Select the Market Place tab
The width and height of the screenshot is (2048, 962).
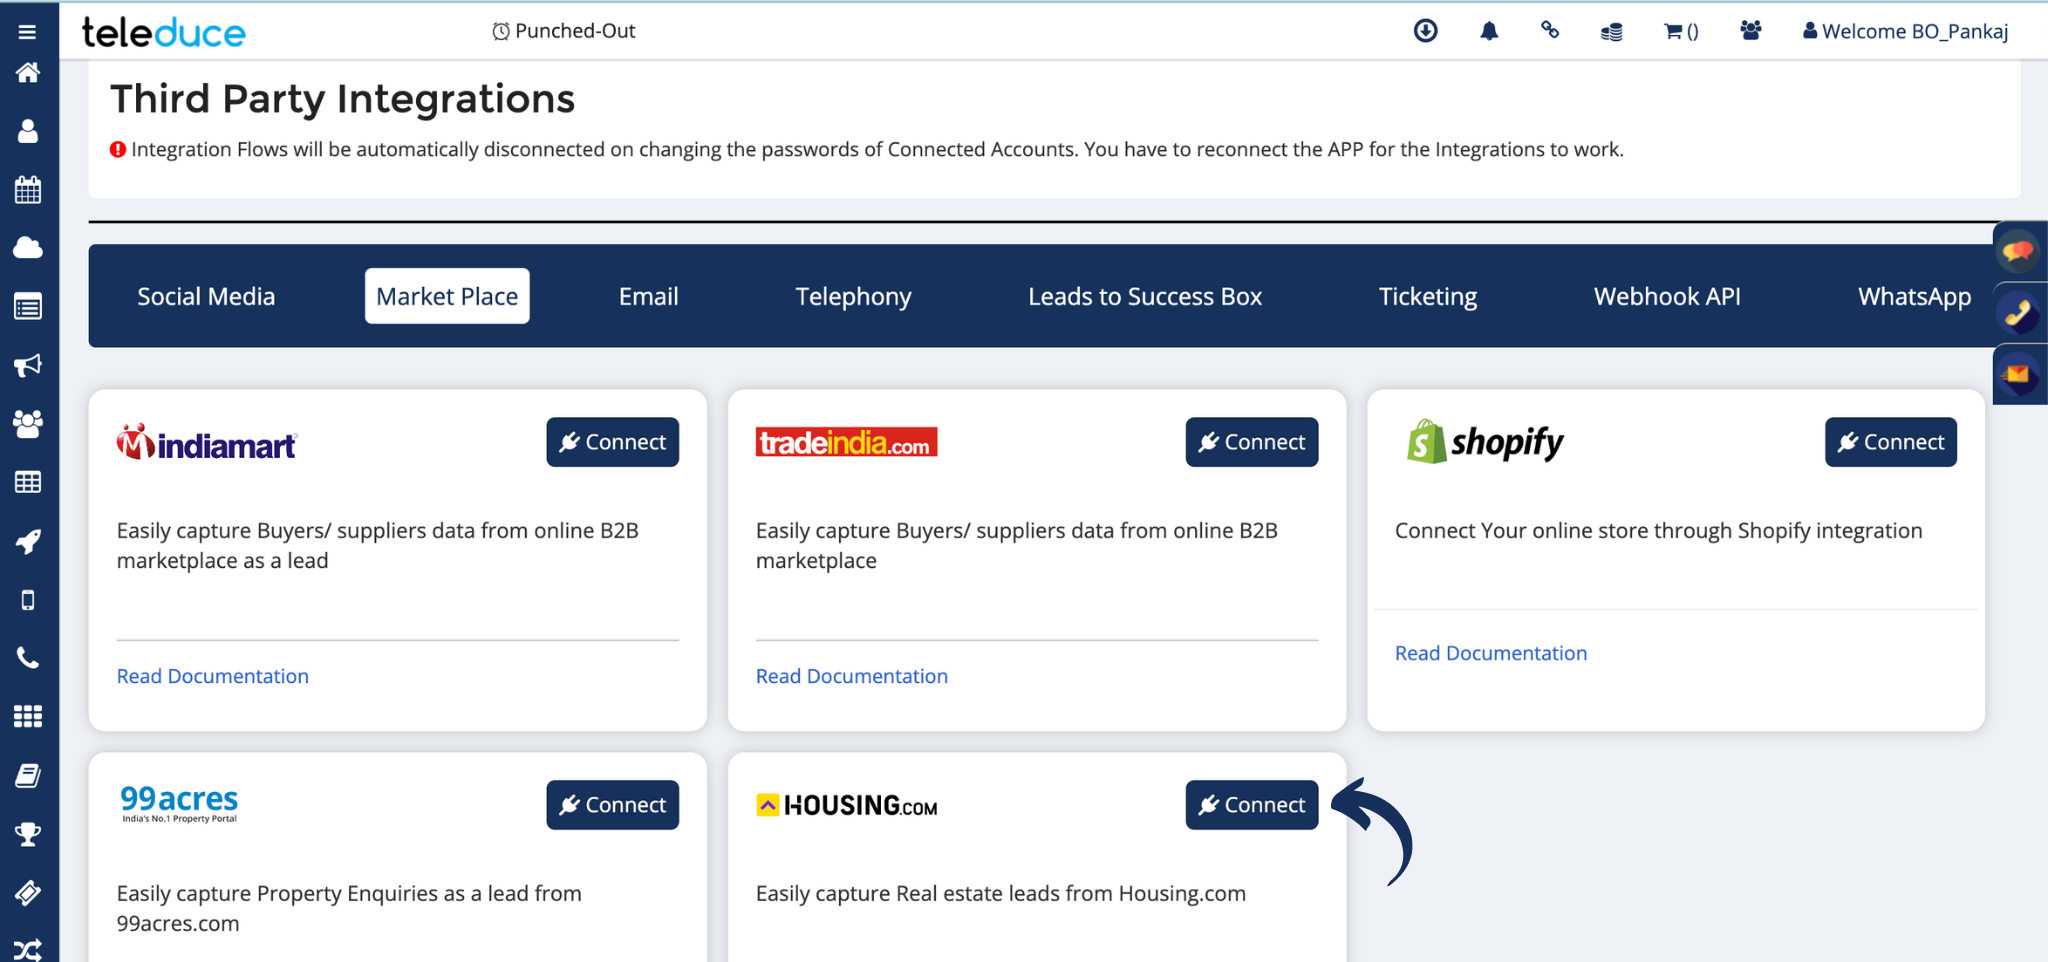(447, 296)
